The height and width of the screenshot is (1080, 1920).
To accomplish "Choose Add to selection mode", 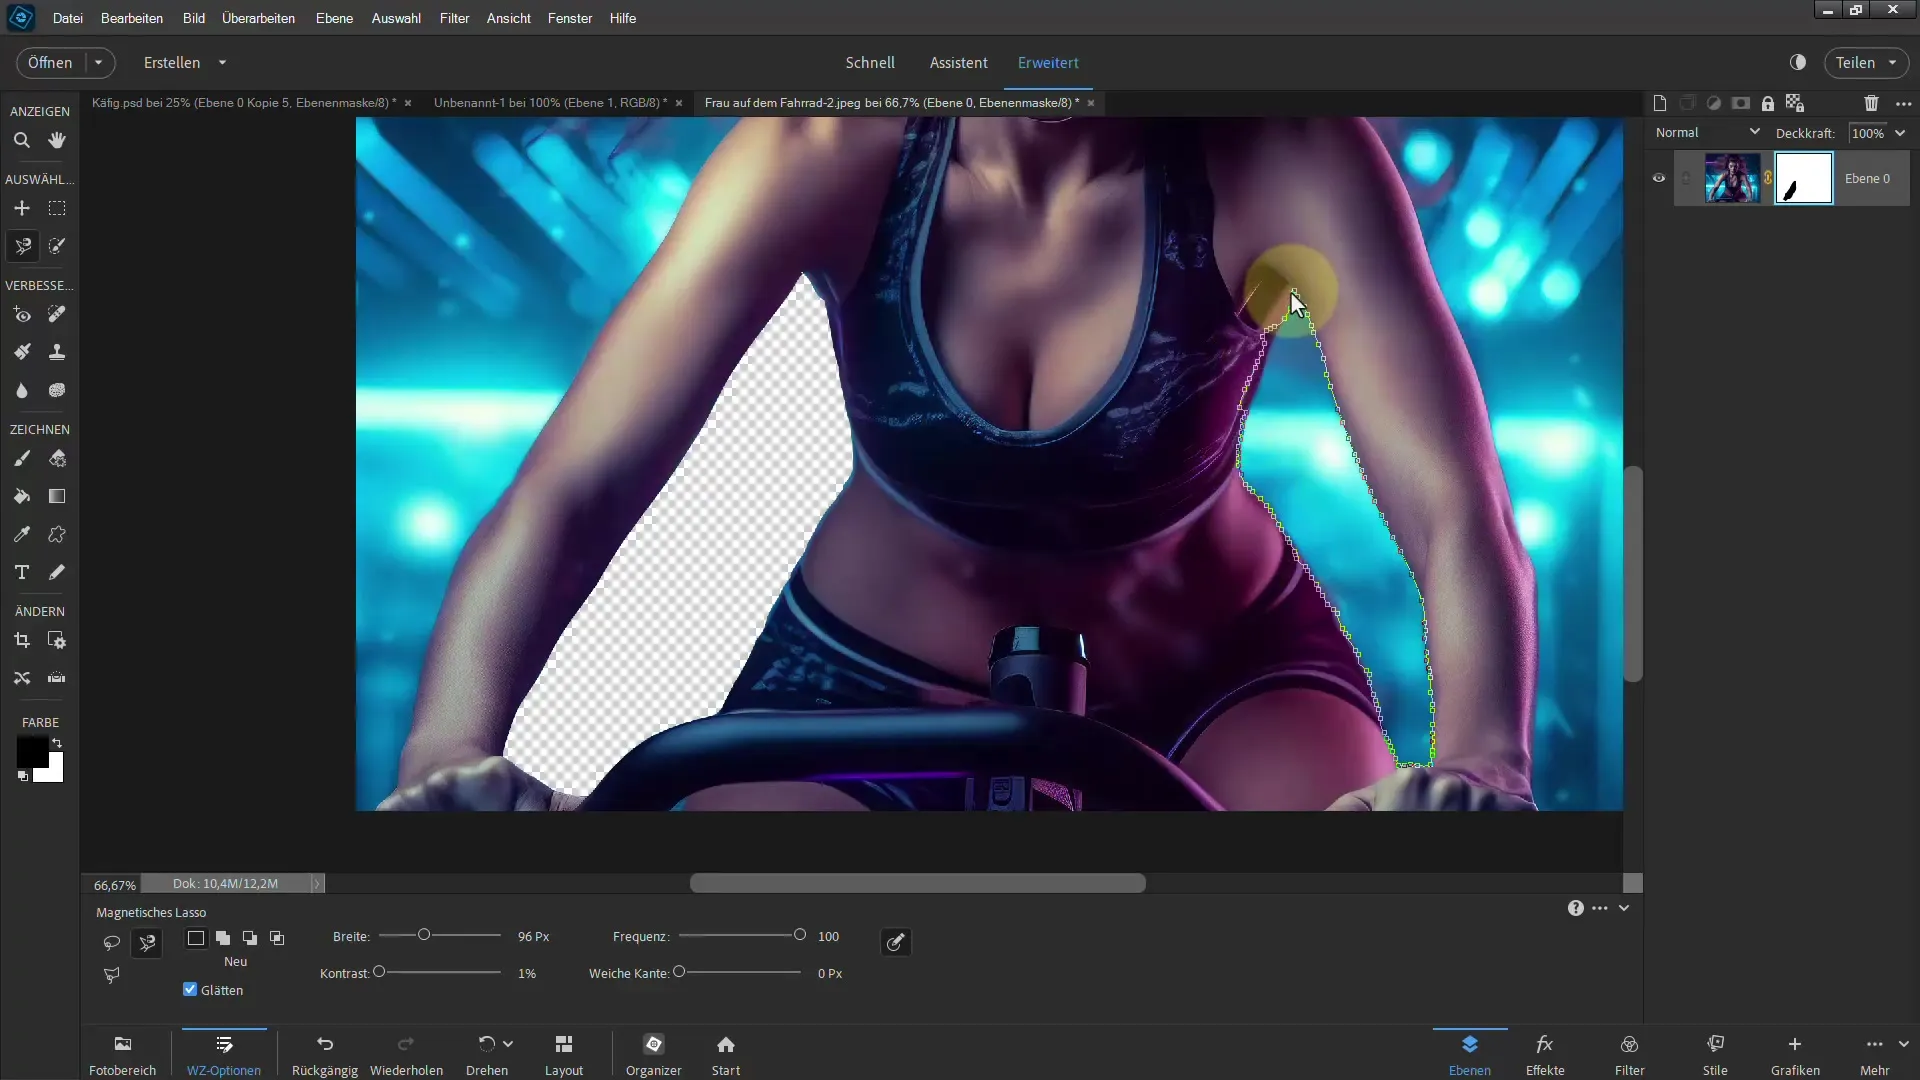I will point(223,938).
